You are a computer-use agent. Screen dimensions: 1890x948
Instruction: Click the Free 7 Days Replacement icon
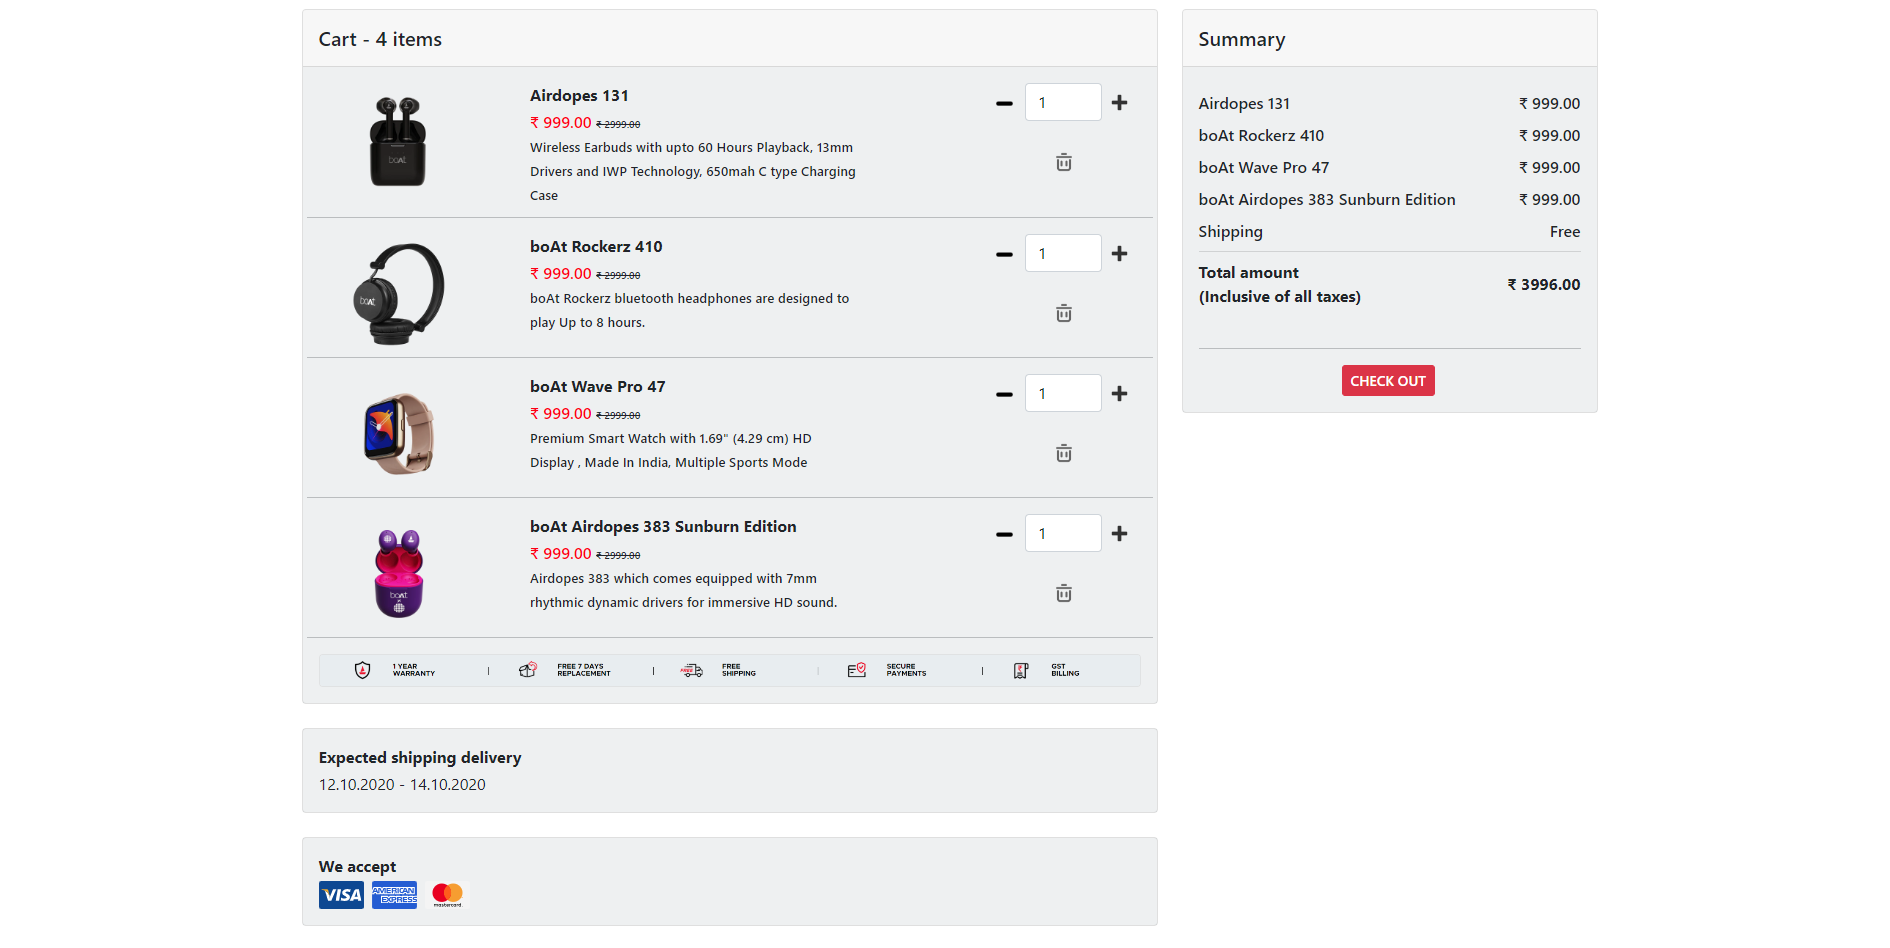[x=527, y=670]
